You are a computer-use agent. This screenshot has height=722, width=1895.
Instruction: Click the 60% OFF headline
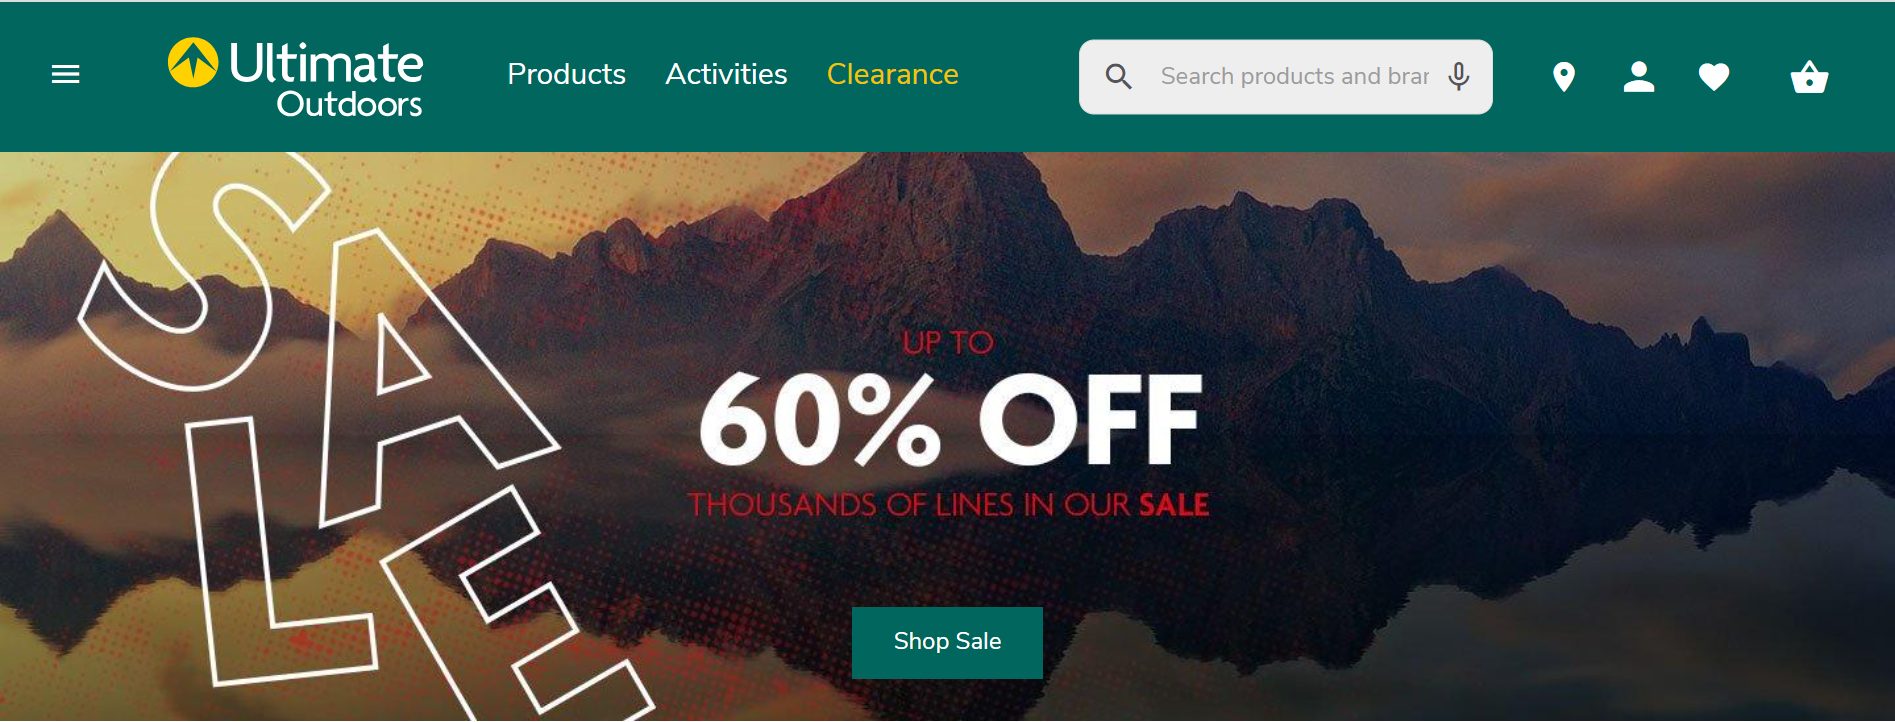click(x=950, y=421)
